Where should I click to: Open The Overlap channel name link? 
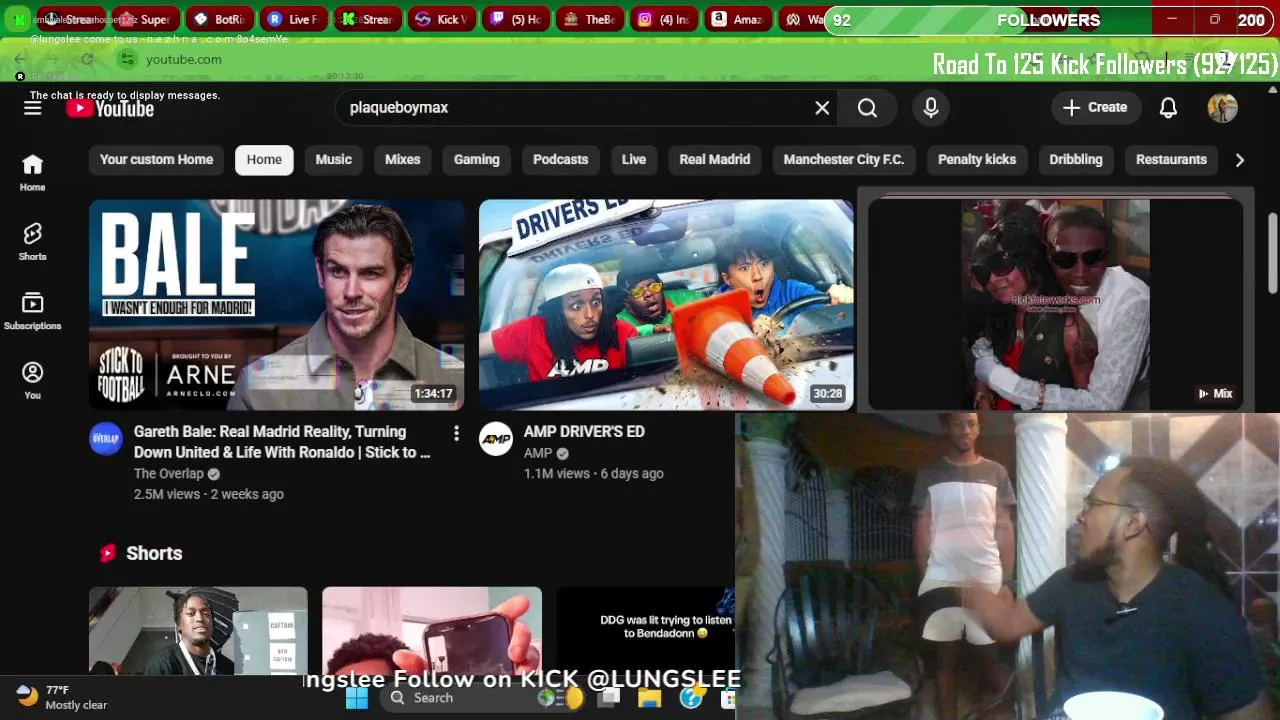pos(169,474)
